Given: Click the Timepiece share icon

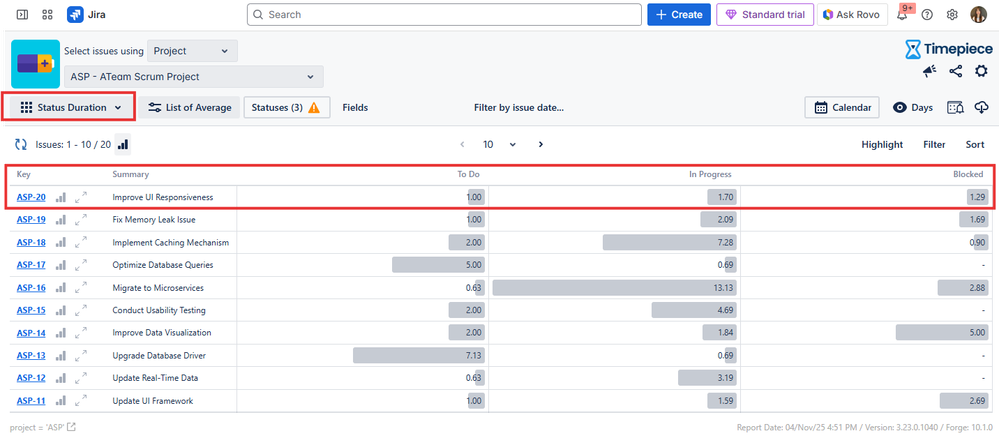Looking at the screenshot, I should 956,71.
